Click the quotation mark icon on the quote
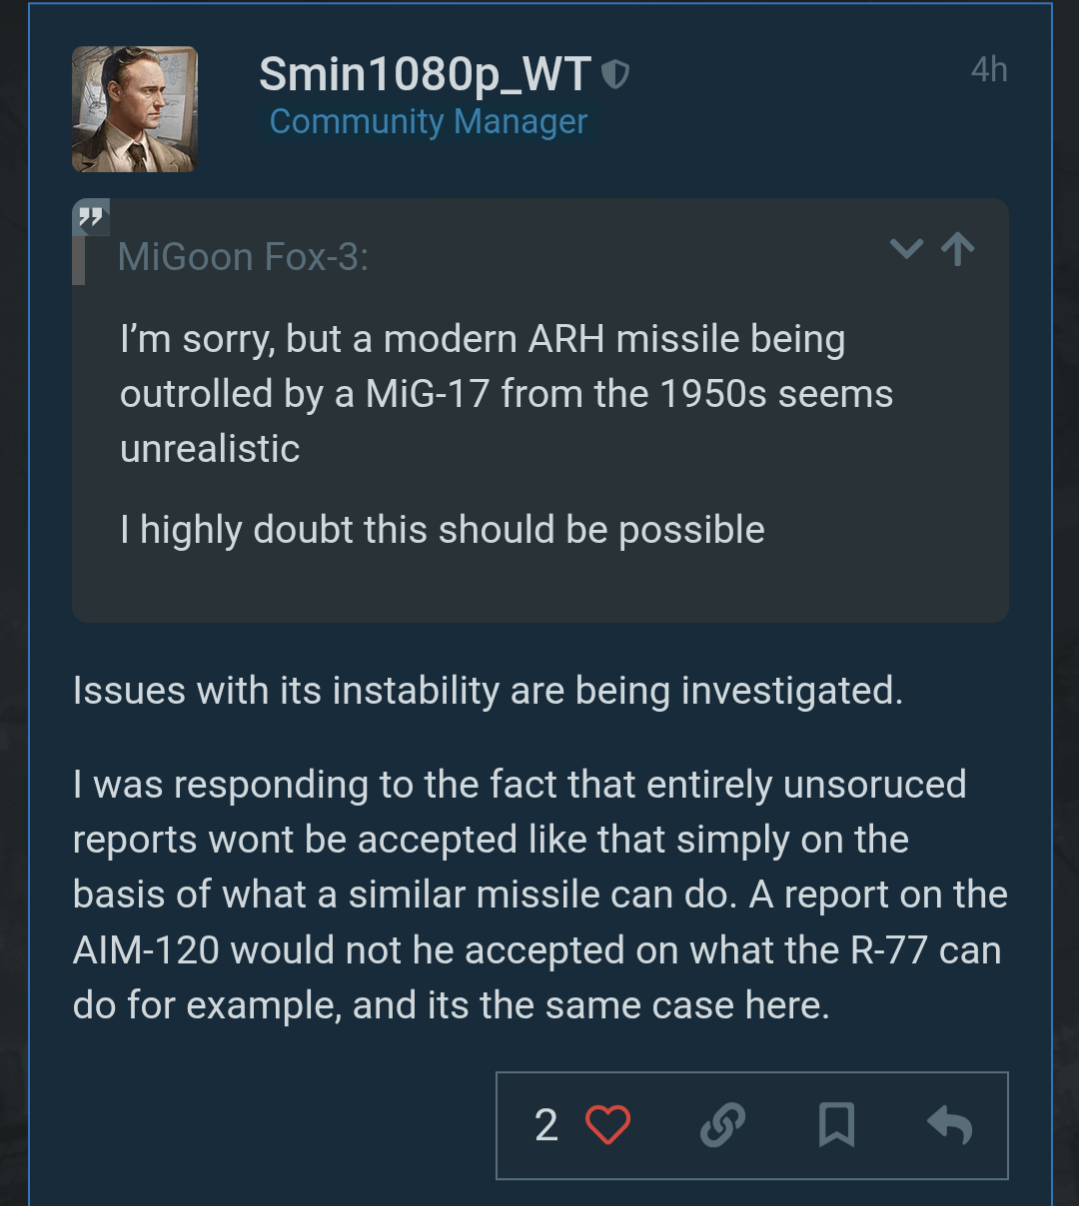Screen dimensions: 1079x1206 click(91, 217)
